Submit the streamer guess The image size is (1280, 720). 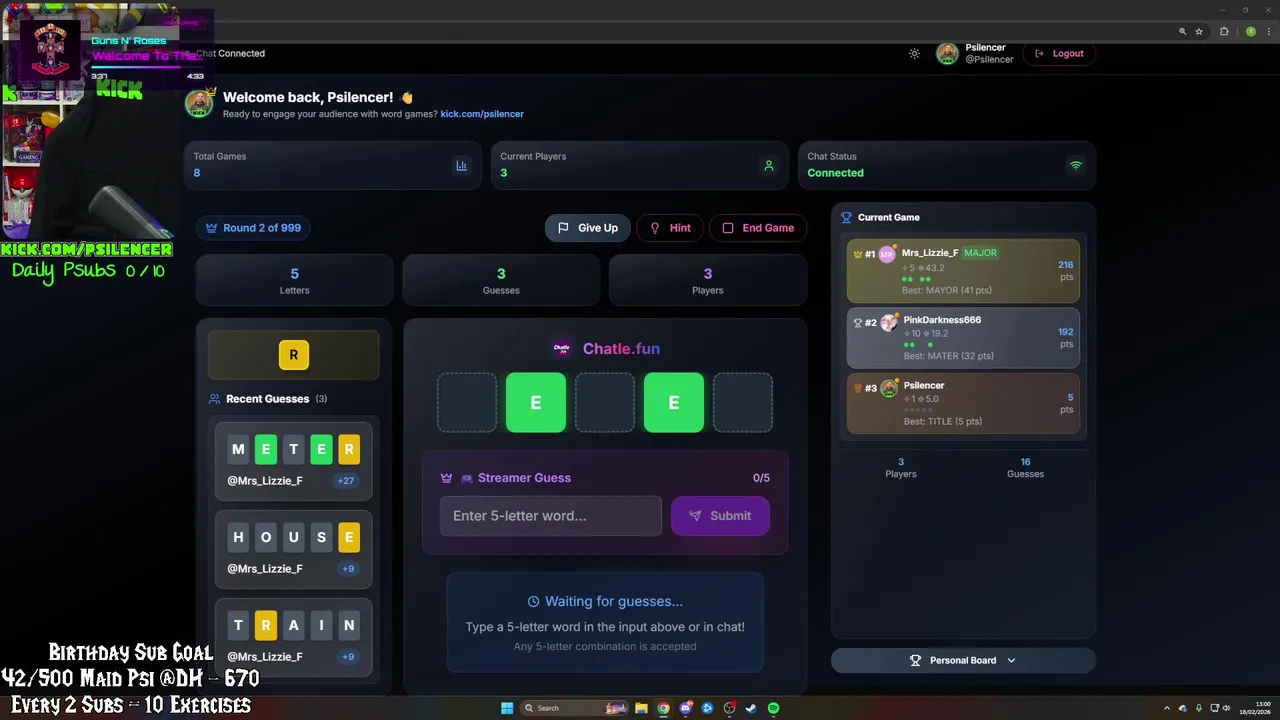(x=720, y=516)
